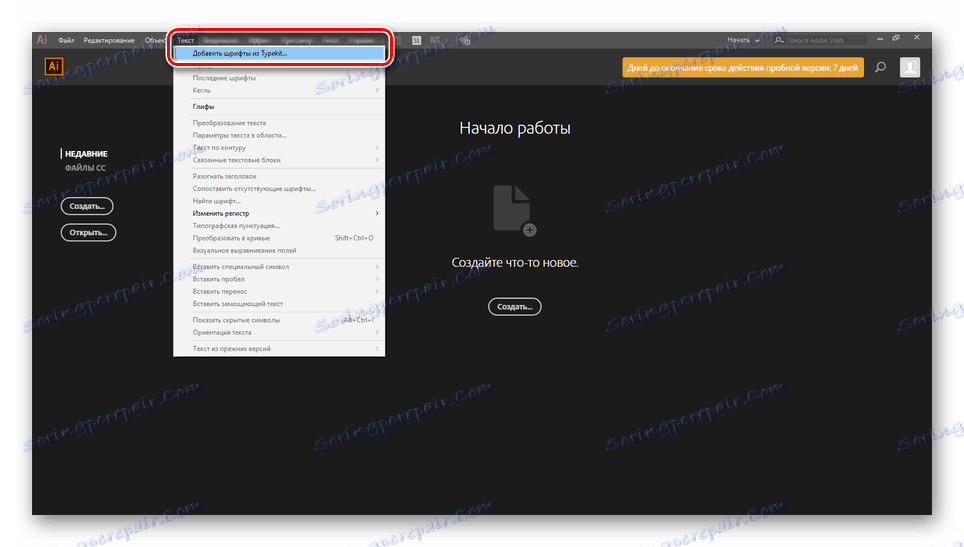Screen dimensions: 964x547
Task: Click the new document page icon
Action: (x=515, y=210)
